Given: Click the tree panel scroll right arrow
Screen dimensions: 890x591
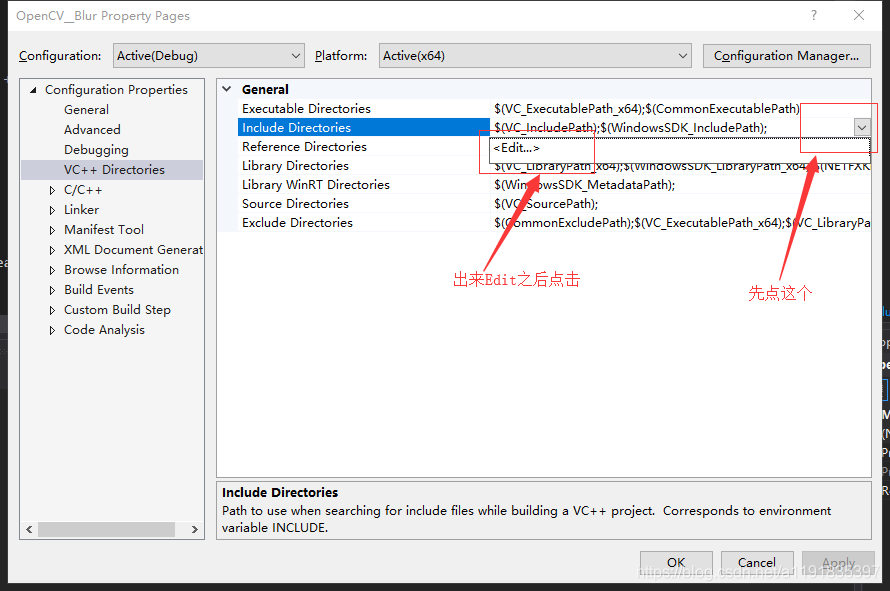Looking at the screenshot, I should 195,529.
